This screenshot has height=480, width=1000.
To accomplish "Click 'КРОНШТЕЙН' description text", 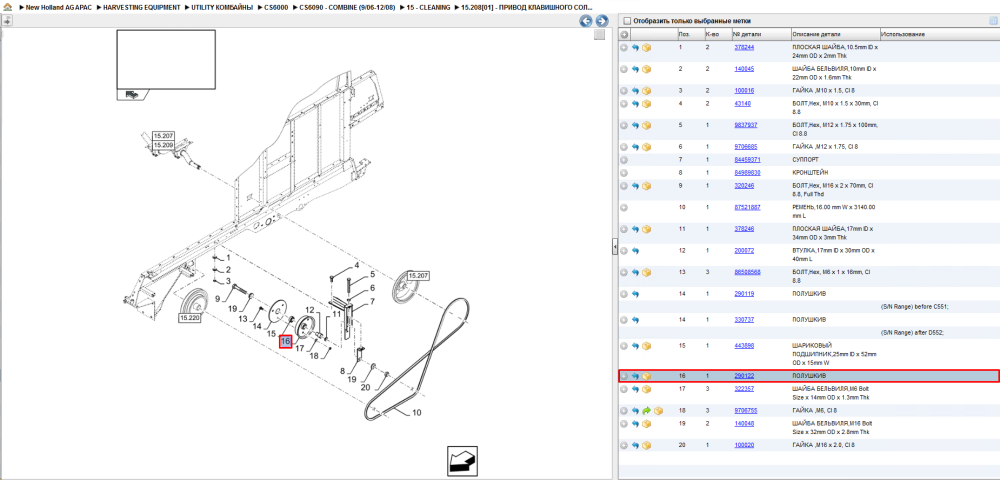I will tap(809, 173).
